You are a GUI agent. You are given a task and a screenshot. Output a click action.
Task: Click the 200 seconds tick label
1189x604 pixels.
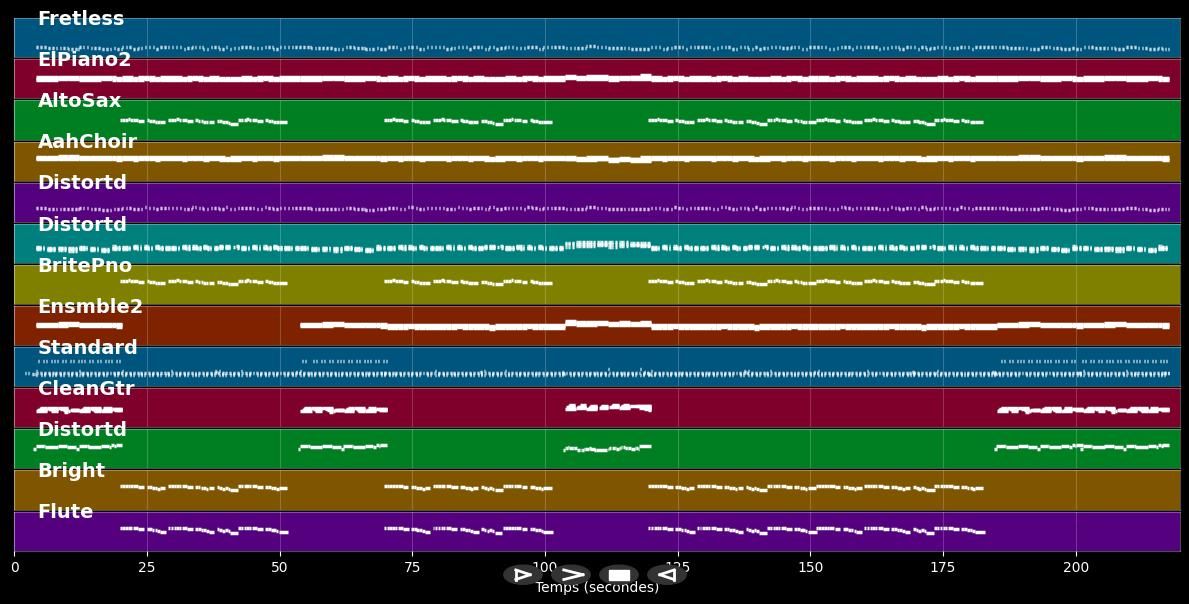(x=1076, y=568)
